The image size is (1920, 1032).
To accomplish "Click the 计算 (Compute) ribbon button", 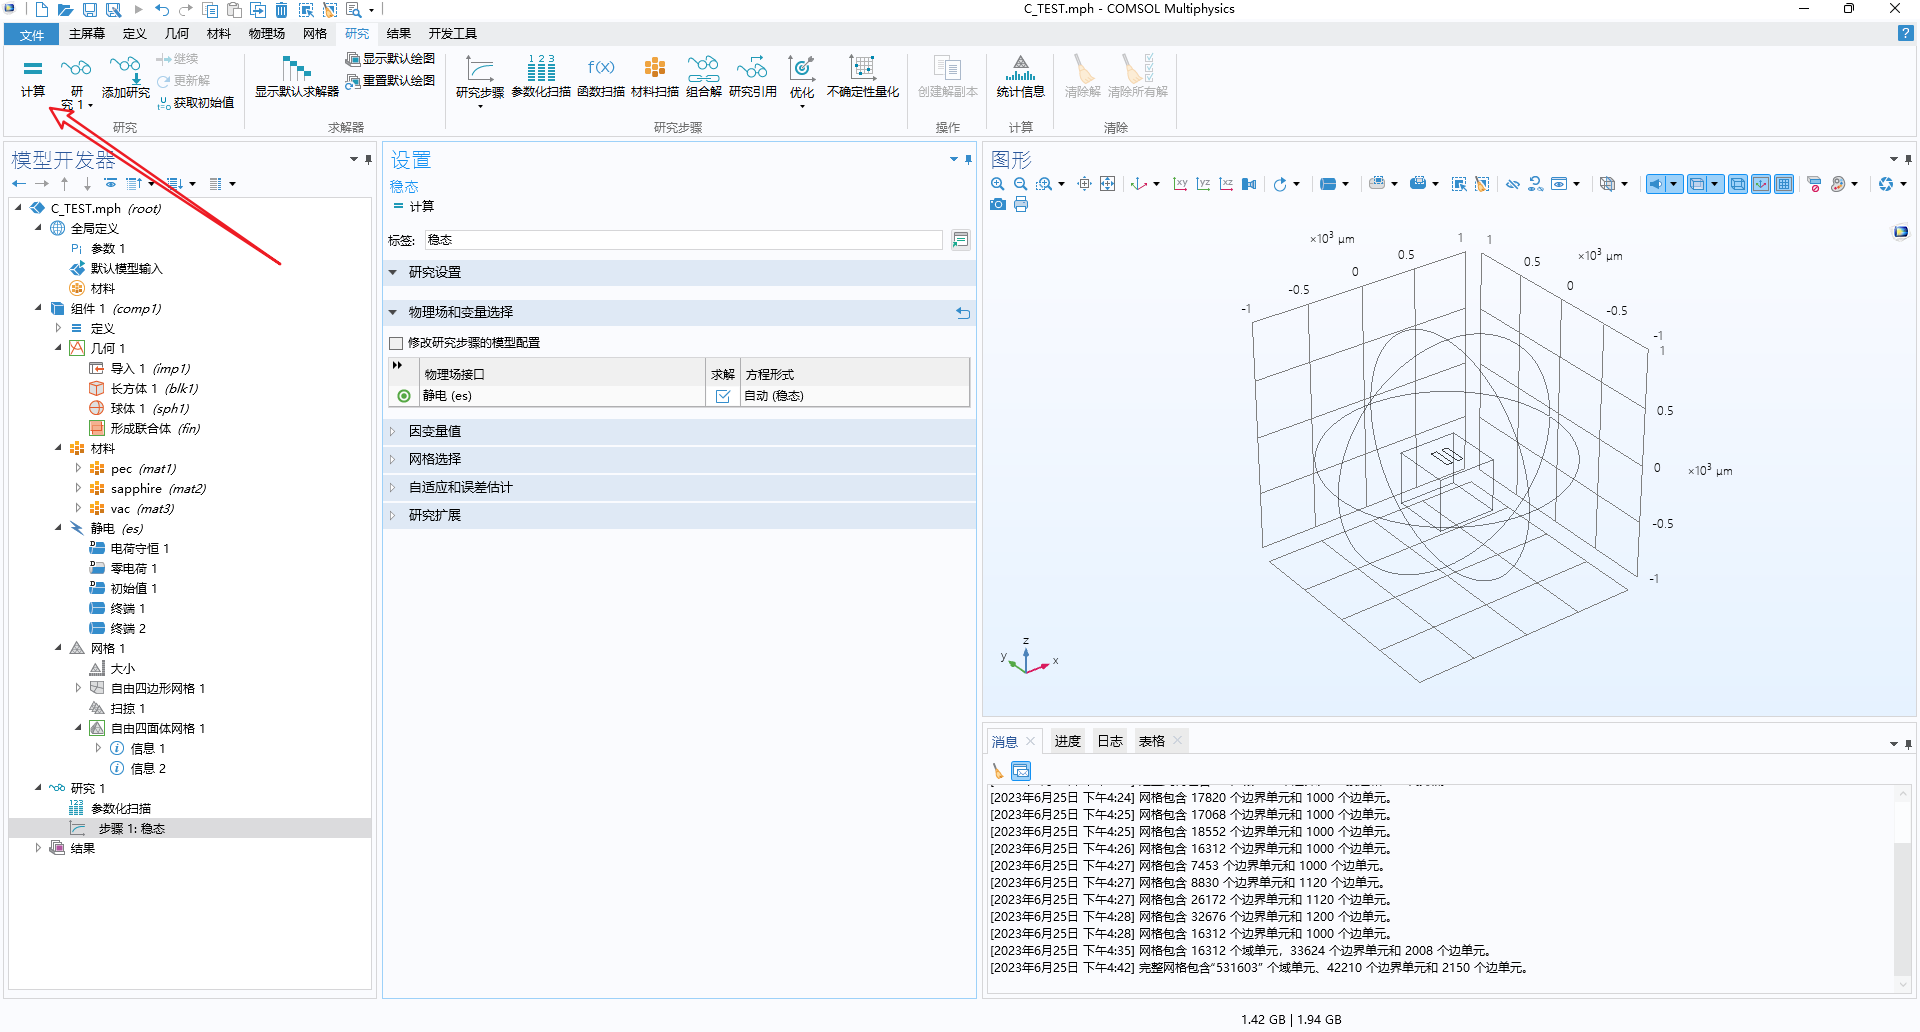I will pos(33,77).
